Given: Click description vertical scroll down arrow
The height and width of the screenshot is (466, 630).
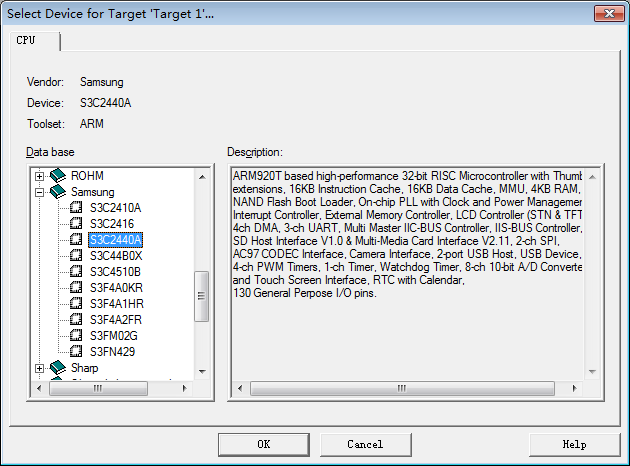Looking at the screenshot, I should [x=592, y=372].
